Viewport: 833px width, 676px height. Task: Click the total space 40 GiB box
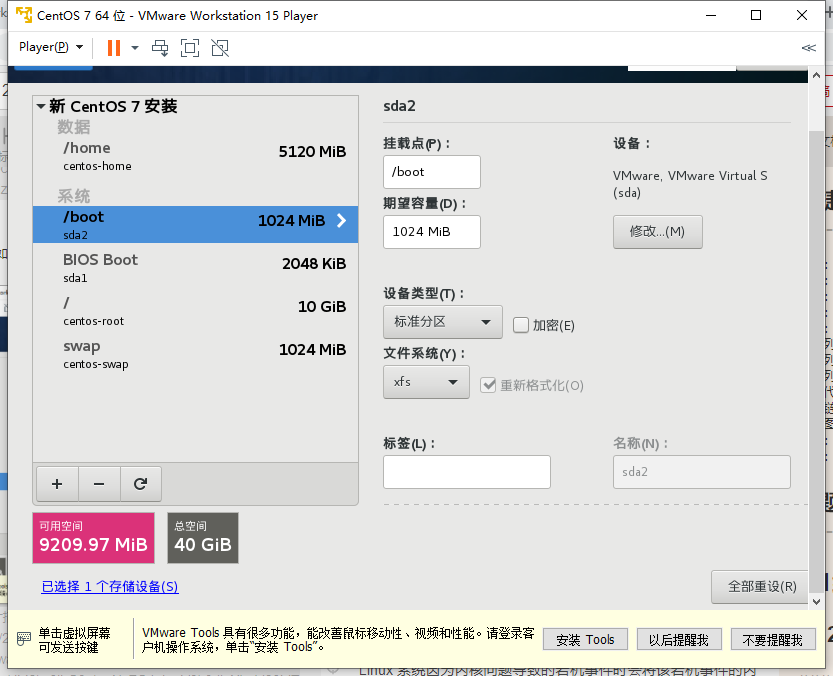tap(203, 538)
